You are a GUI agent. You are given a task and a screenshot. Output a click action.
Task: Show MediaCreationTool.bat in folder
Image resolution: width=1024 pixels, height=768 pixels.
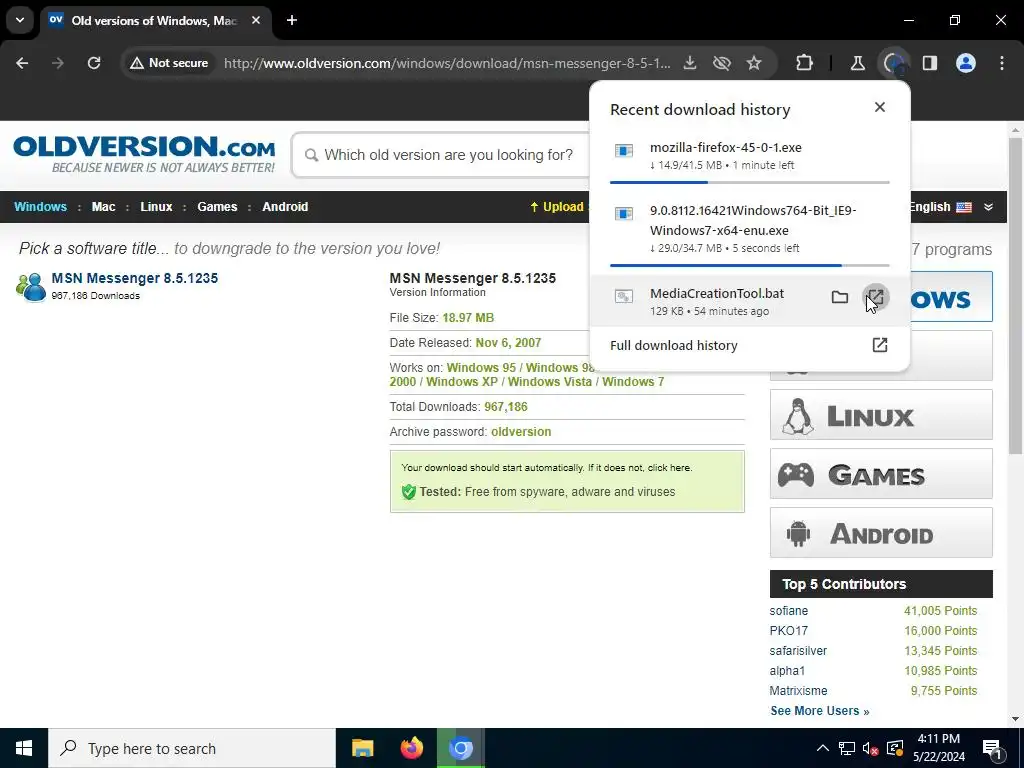(840, 298)
